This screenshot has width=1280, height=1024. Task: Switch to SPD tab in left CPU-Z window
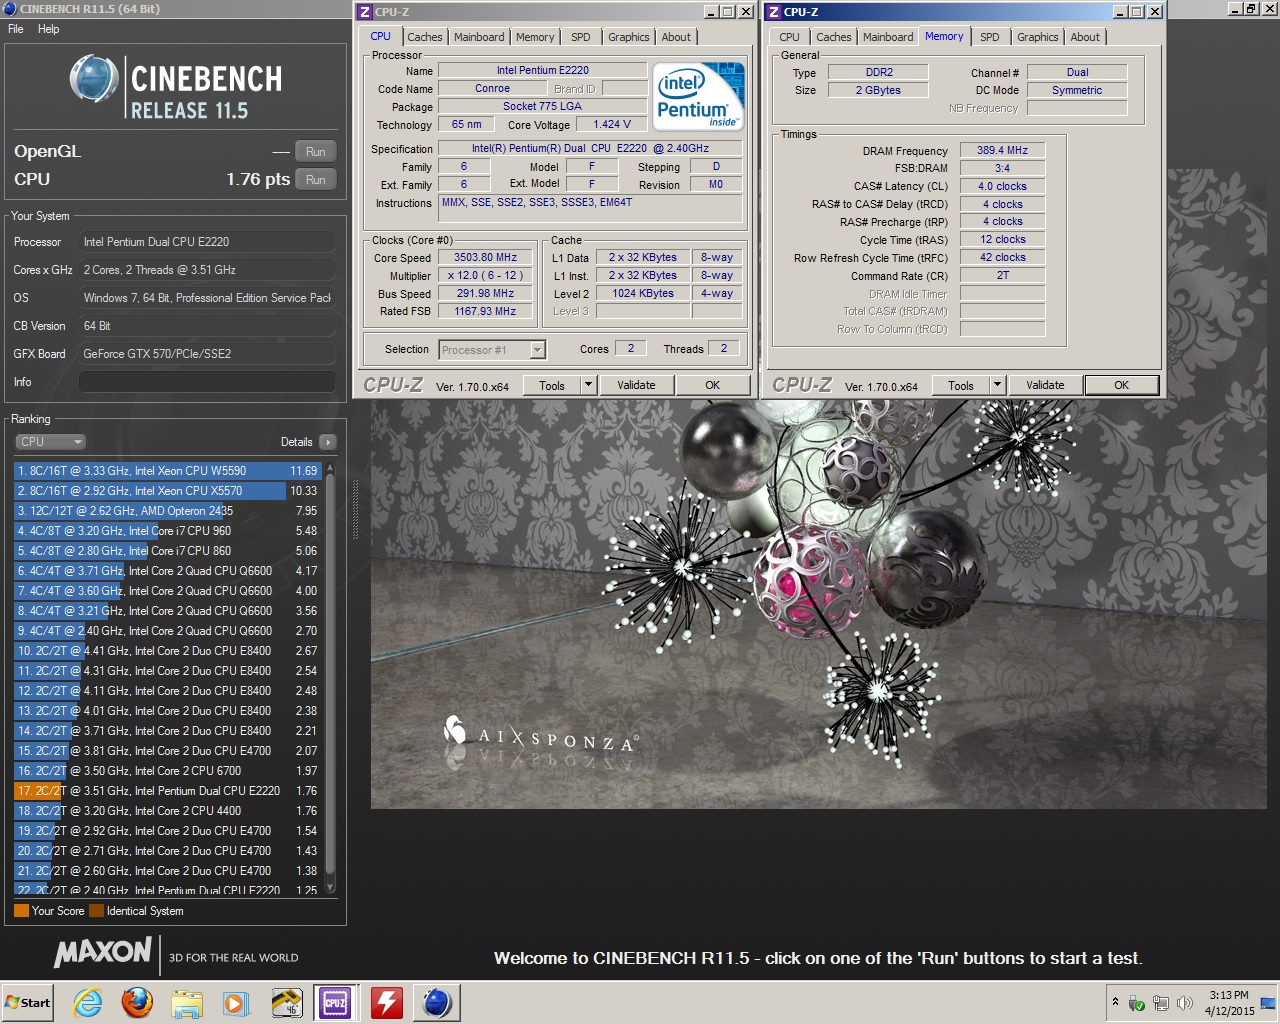(581, 37)
